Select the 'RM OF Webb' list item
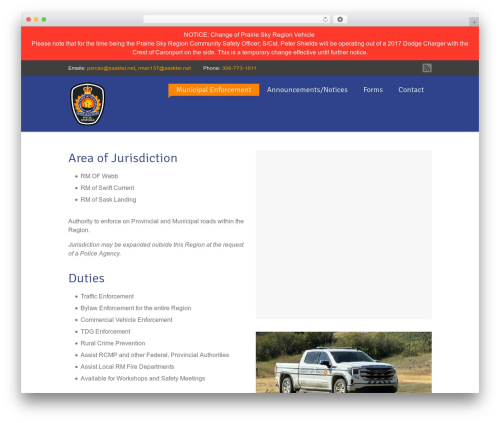 [x=99, y=176]
